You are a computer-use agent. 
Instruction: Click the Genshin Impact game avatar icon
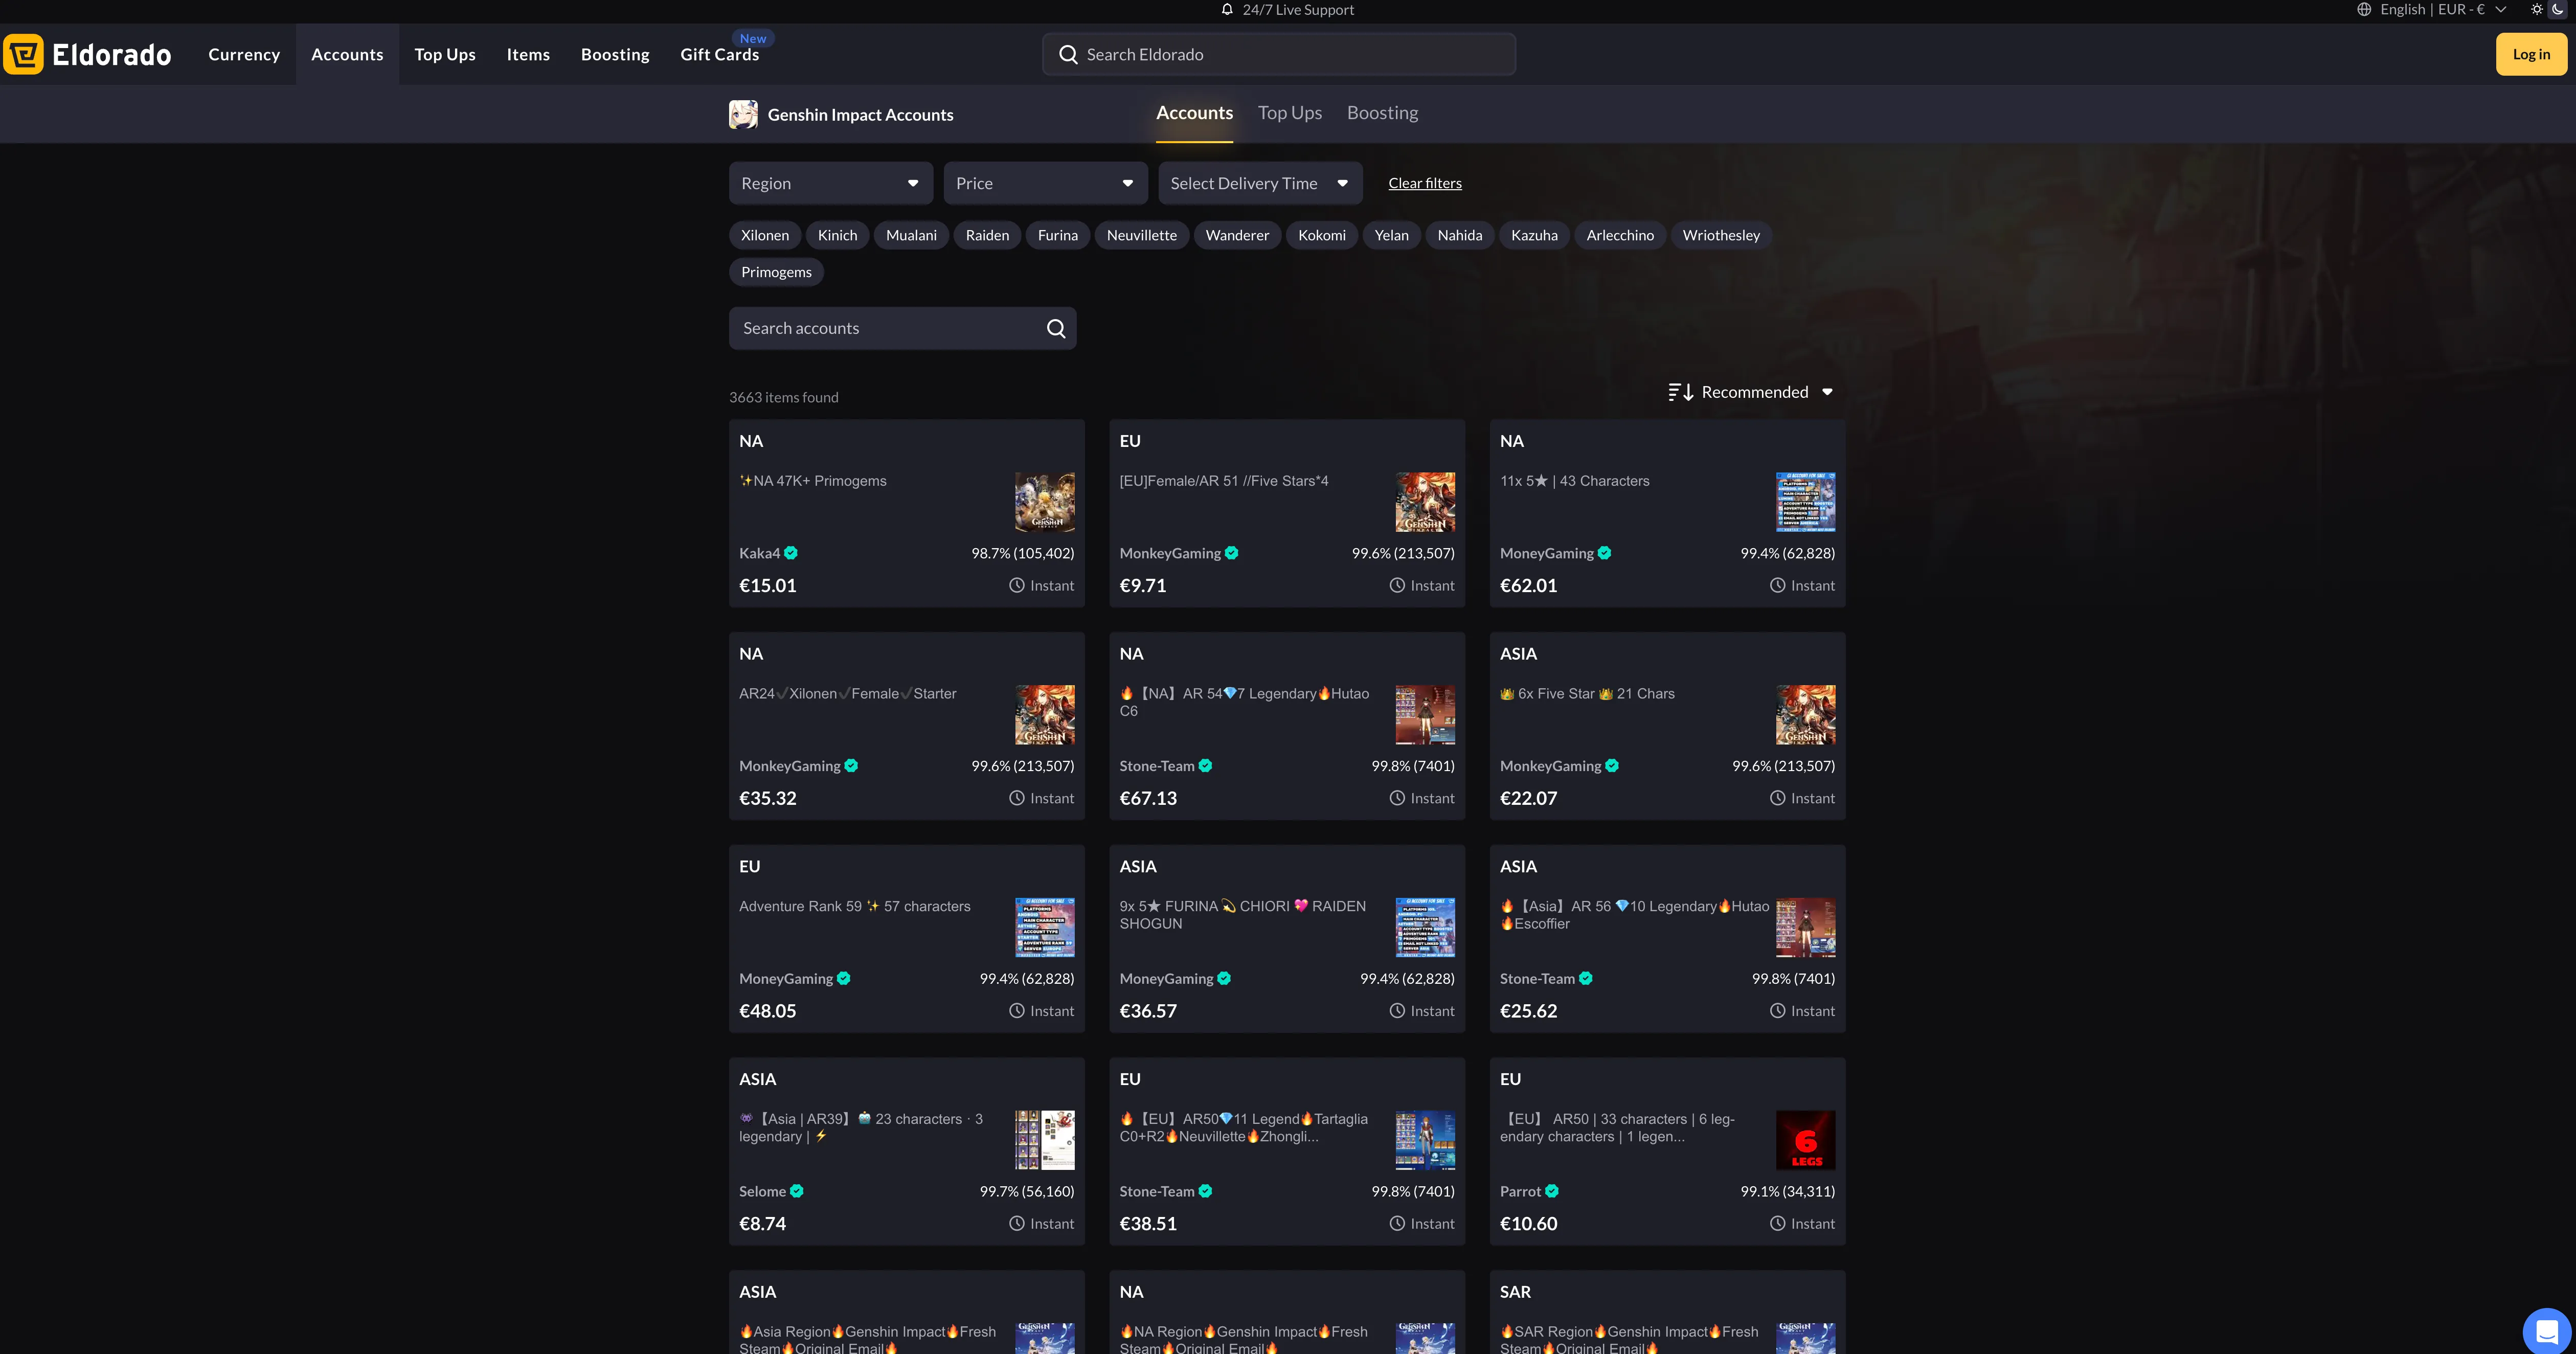[x=743, y=114]
